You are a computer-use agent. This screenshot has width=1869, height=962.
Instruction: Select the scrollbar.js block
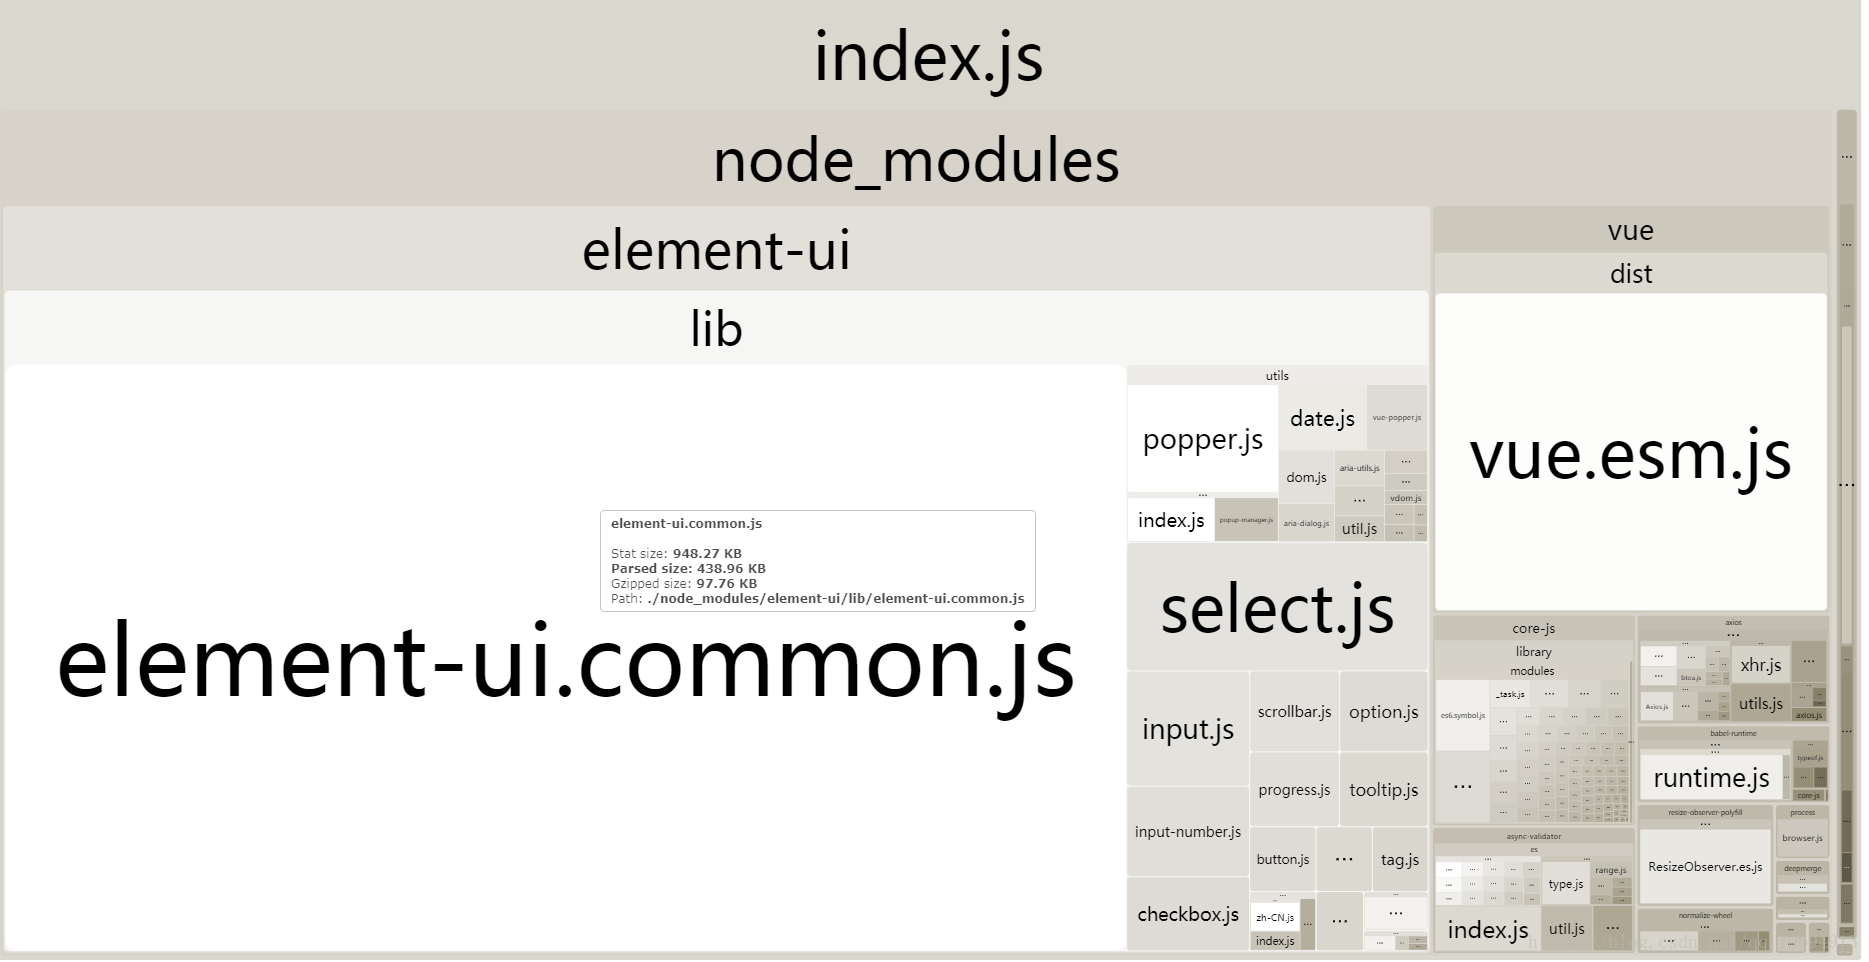1294,712
